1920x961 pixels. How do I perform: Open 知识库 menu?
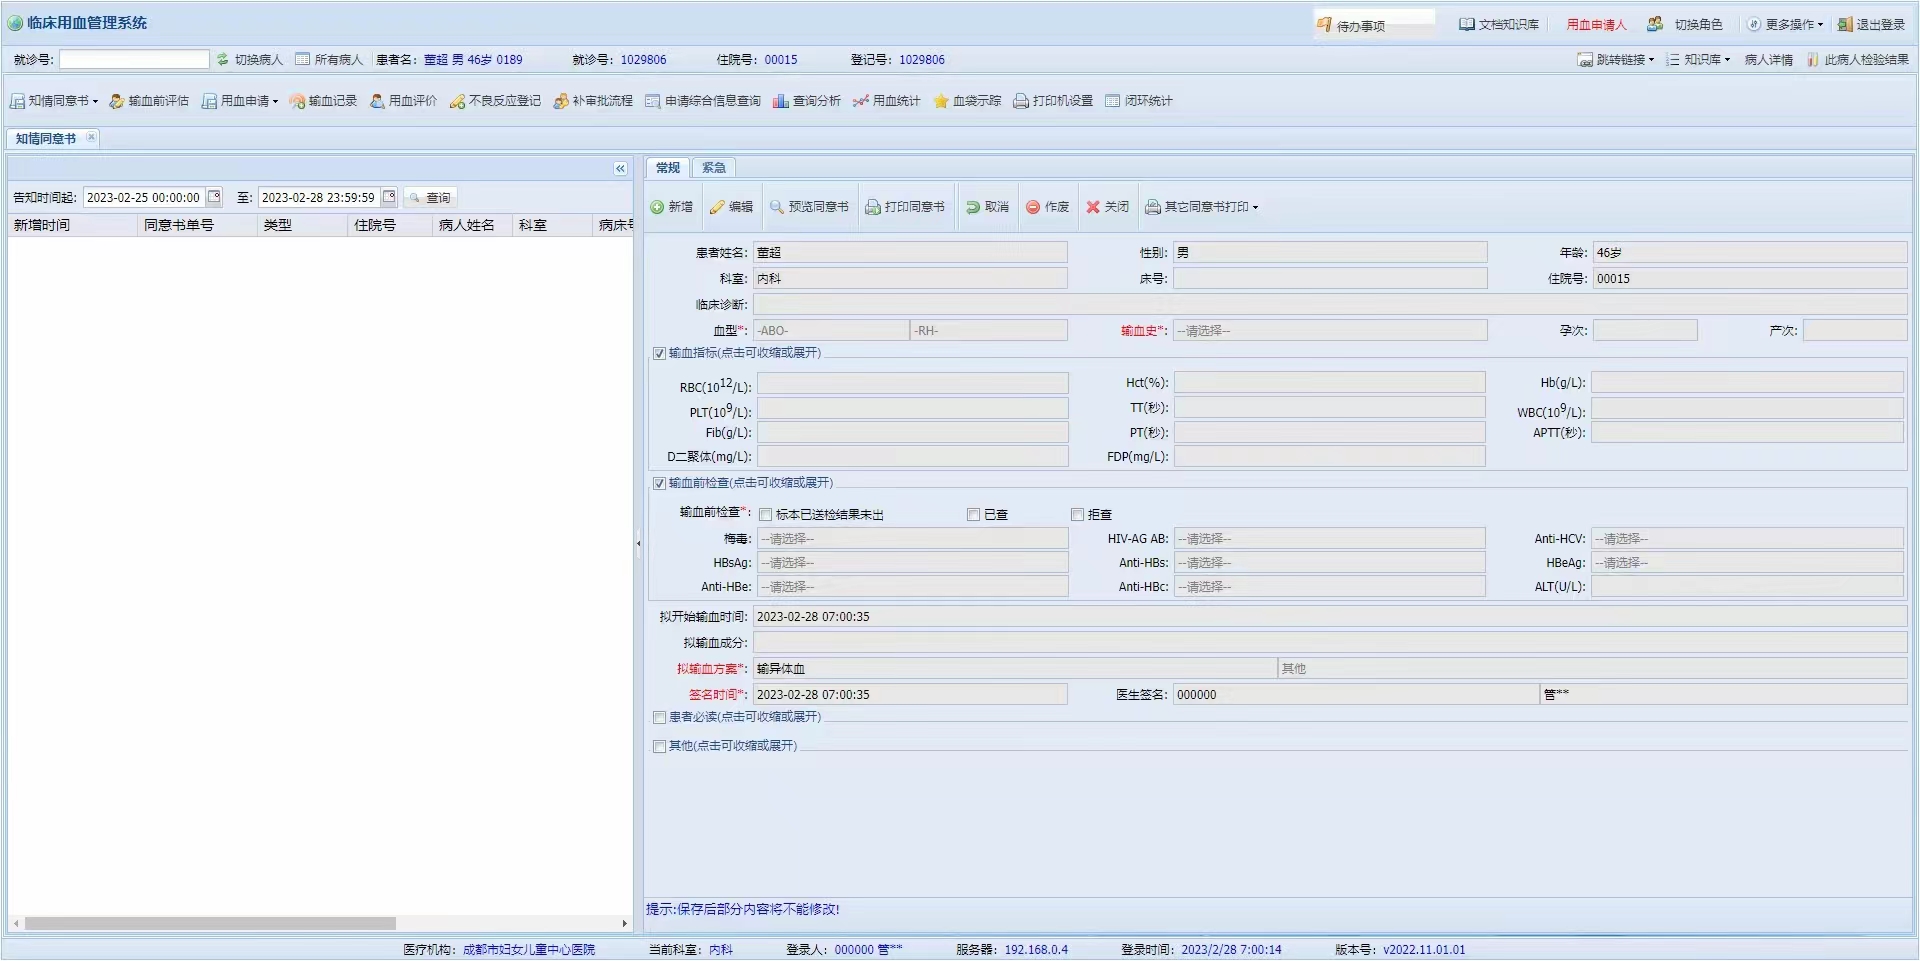pyautogui.click(x=1698, y=60)
